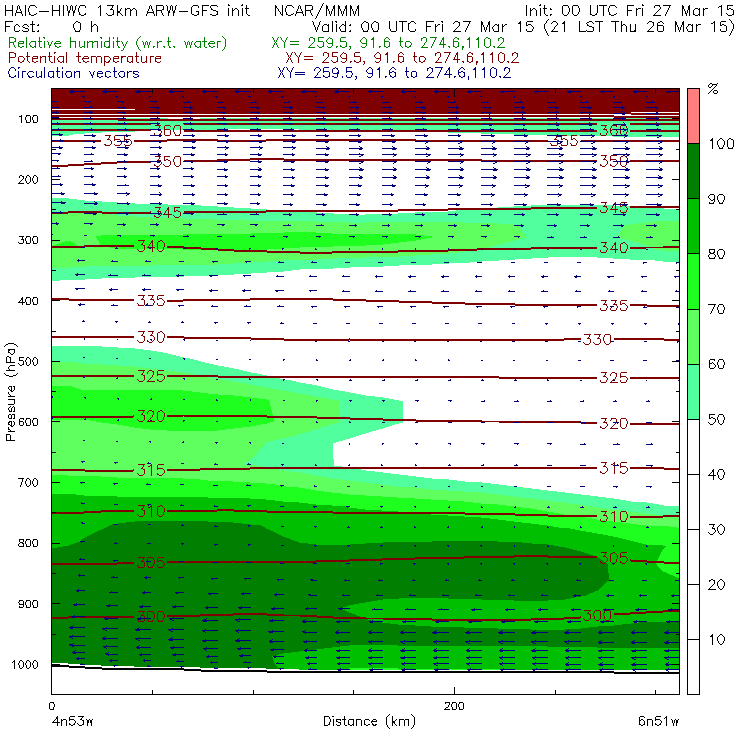This screenshot has height=740, width=740.
Task: Click the green XY coordinates line
Action: point(388,43)
